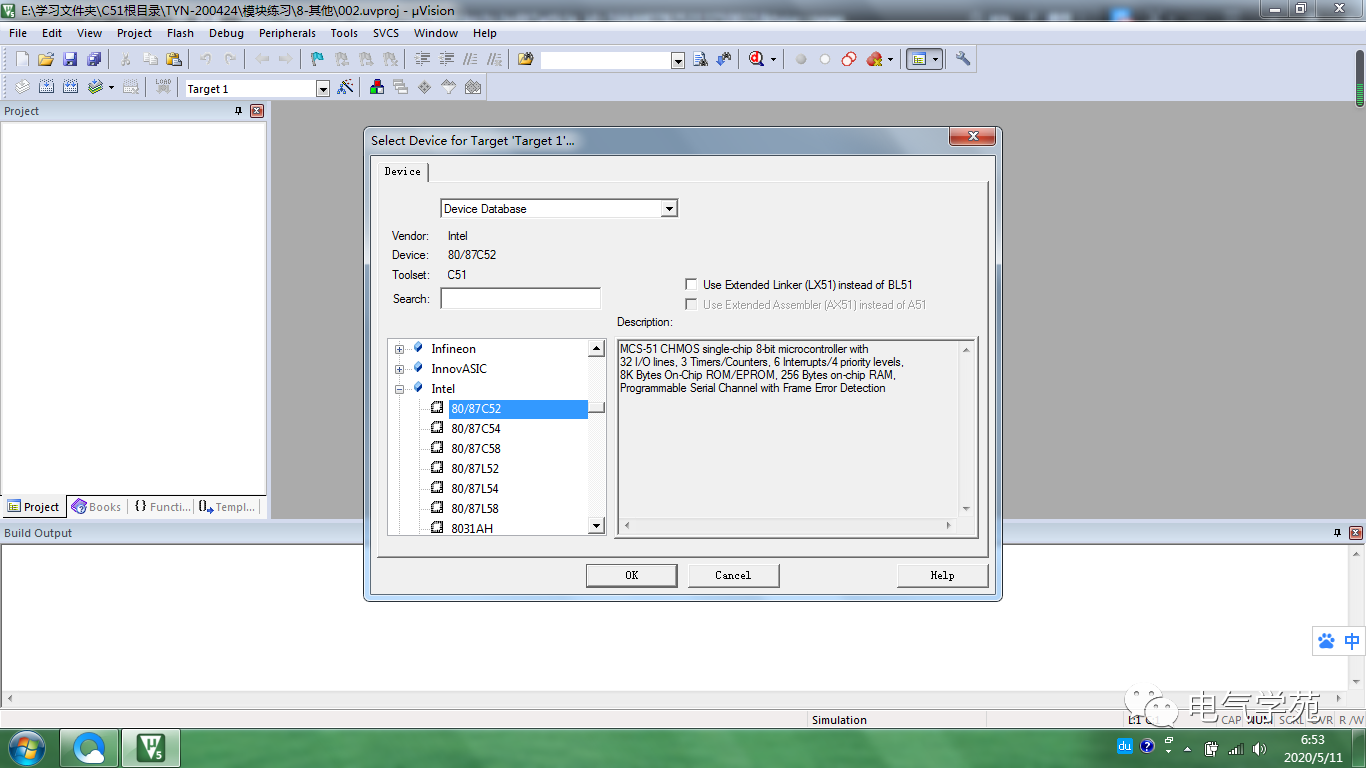Open the Peripherals menu
The image size is (1366, 768).
pos(287,33)
